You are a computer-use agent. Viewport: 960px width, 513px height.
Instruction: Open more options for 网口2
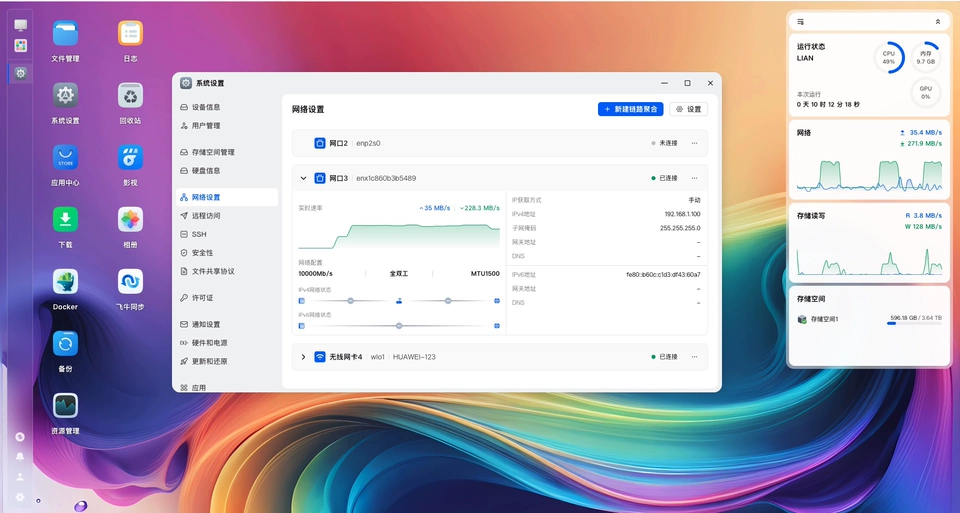pyautogui.click(x=694, y=143)
